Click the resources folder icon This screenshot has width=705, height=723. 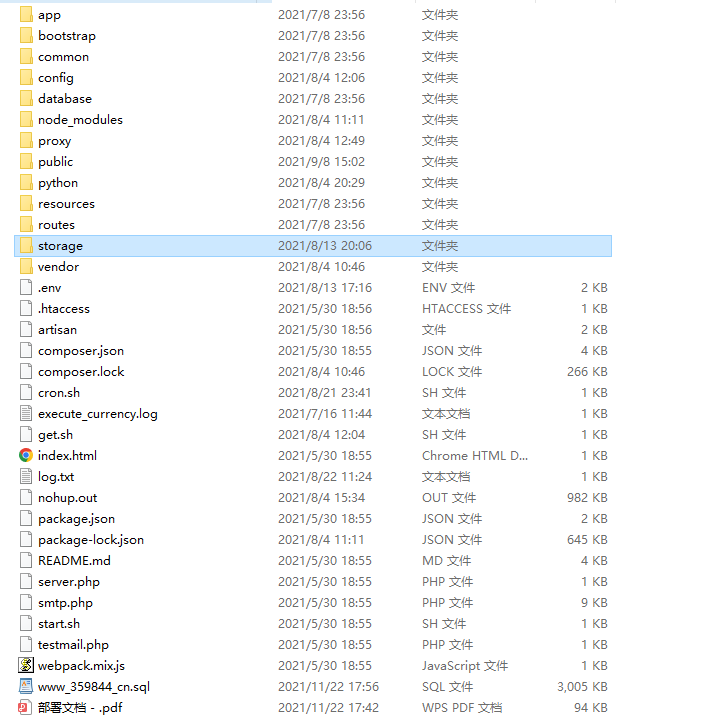pos(26,203)
